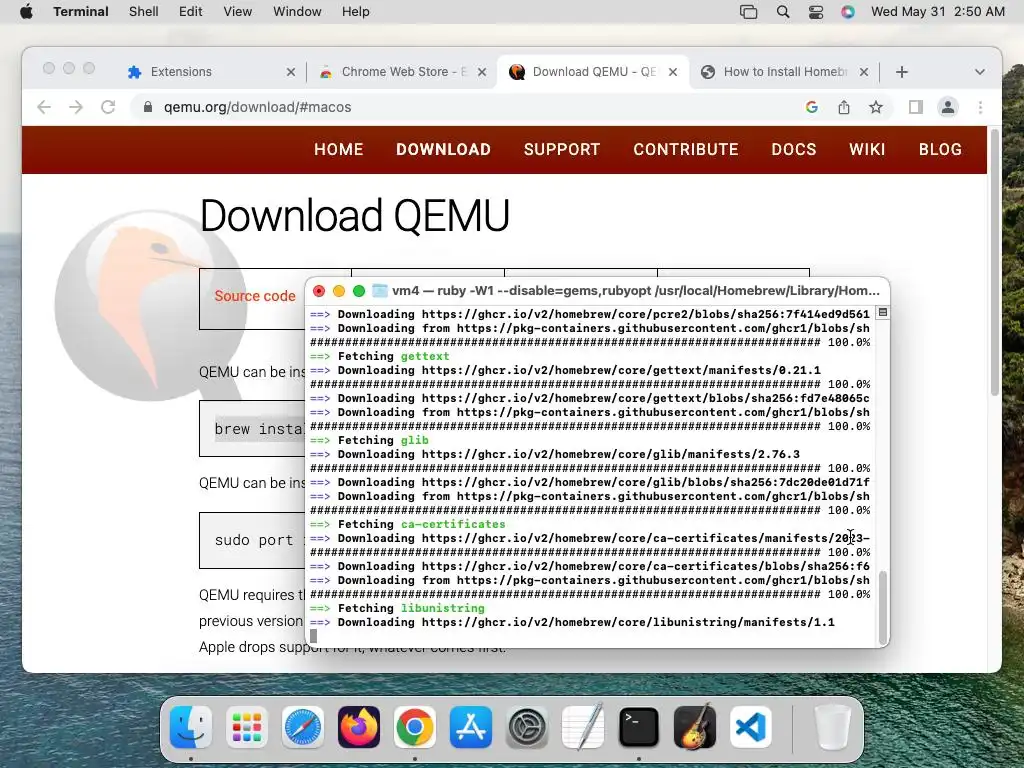Open Finder from the dock
Viewport: 1024px width, 768px height.
coord(191,727)
